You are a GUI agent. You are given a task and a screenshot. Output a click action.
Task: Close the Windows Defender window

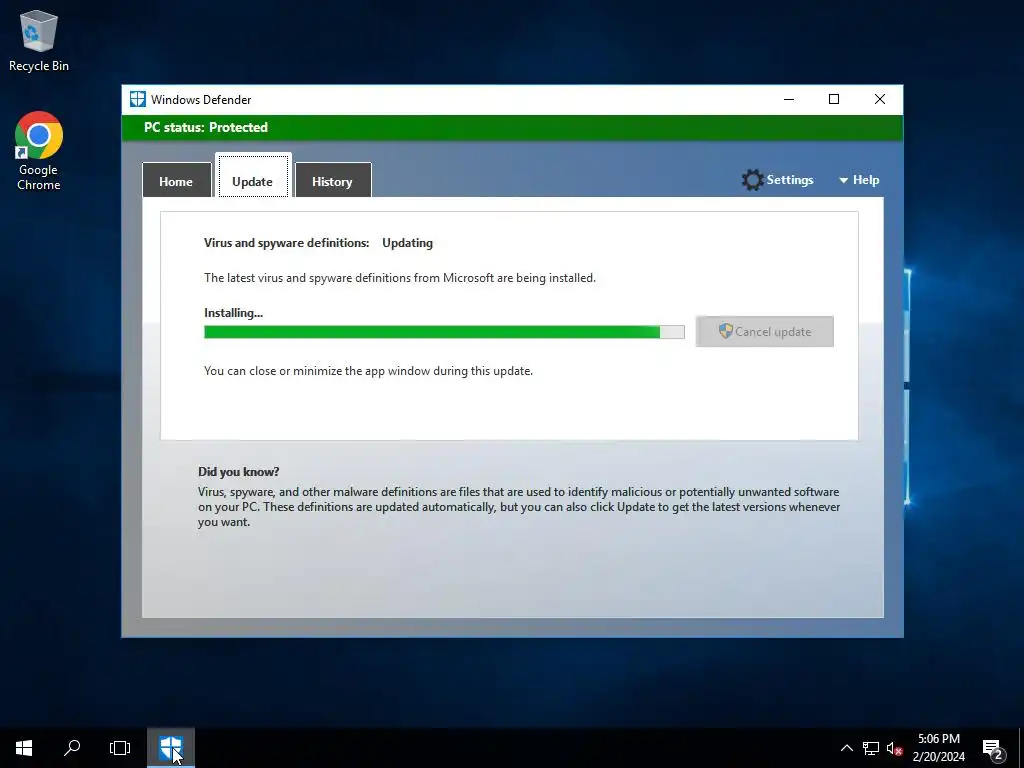(x=880, y=99)
